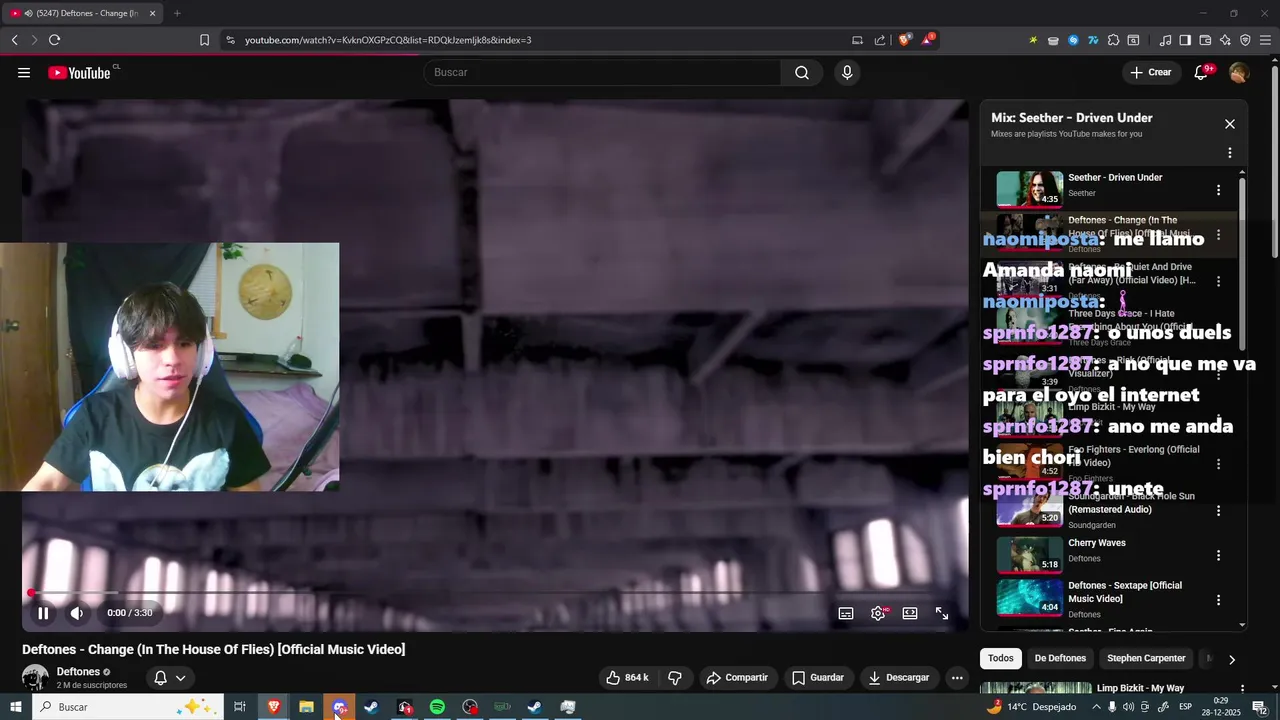The width and height of the screenshot is (1280, 720).
Task: Open the Windows Start menu
Action: point(15,707)
